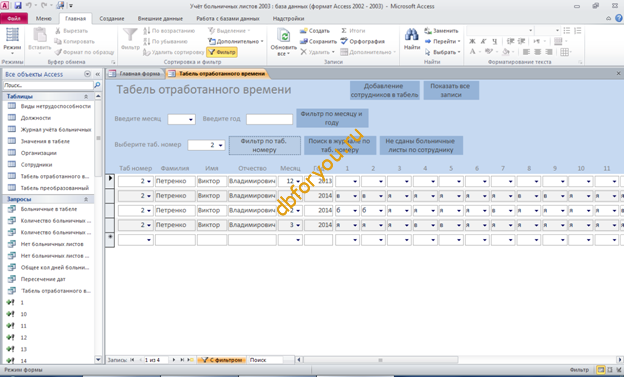Click Заменить in Найти group
624x377 pixels.
click(x=441, y=31)
